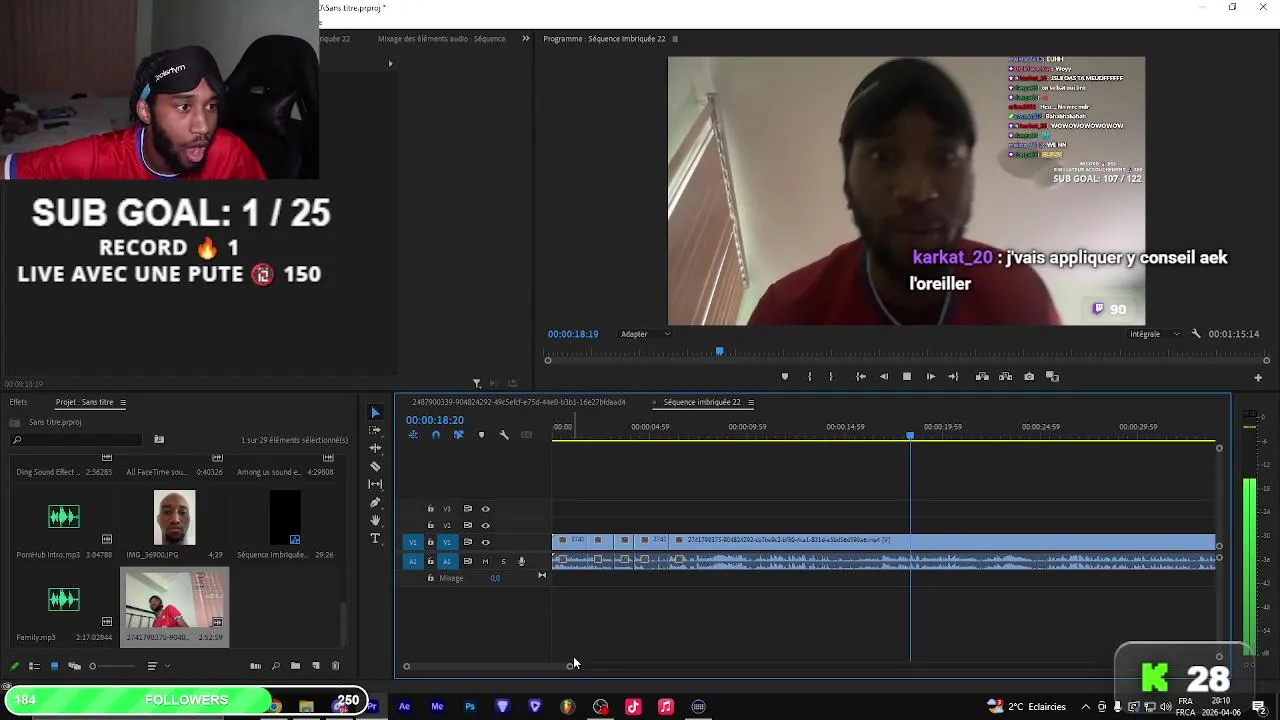Mark Out point in program monitor
Screen dimensions: 1280x720
[x=831, y=377]
